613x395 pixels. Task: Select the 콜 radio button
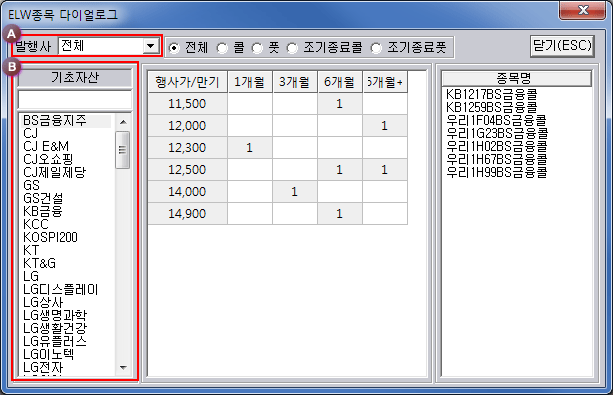point(222,48)
